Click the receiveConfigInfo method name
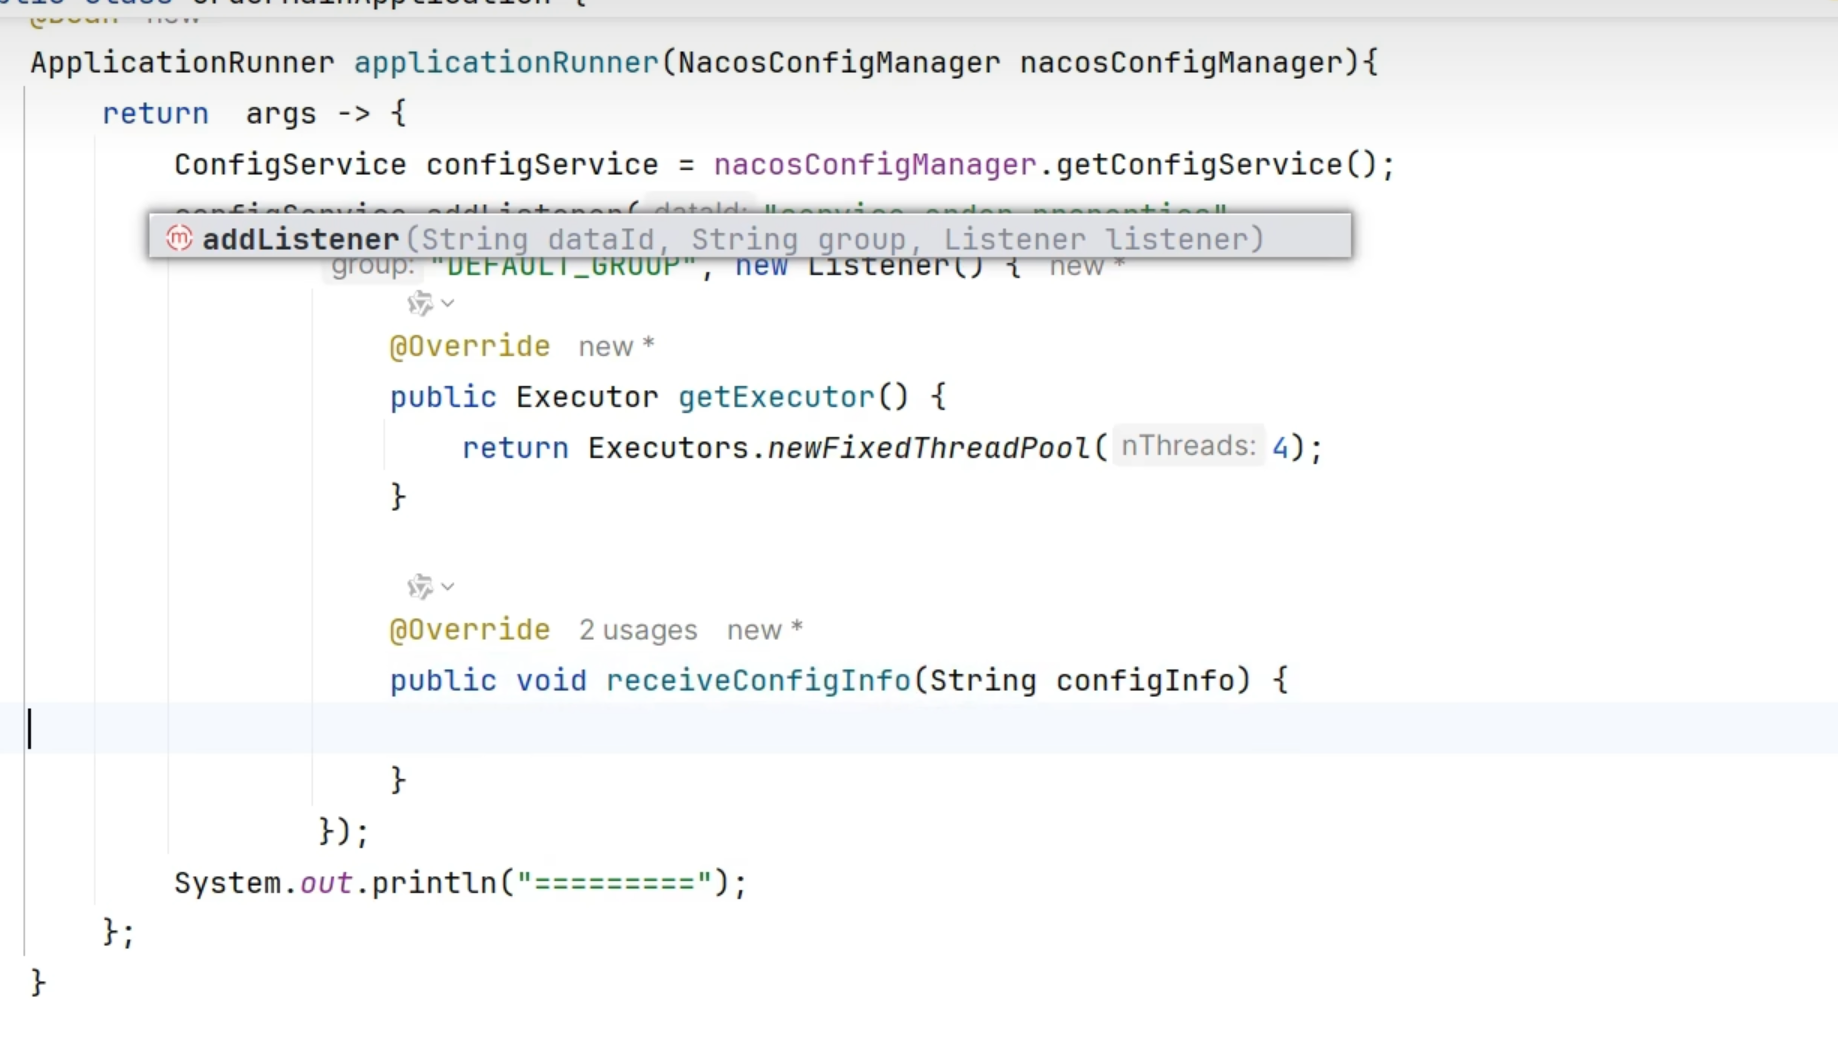This screenshot has width=1838, height=1038. 757,681
